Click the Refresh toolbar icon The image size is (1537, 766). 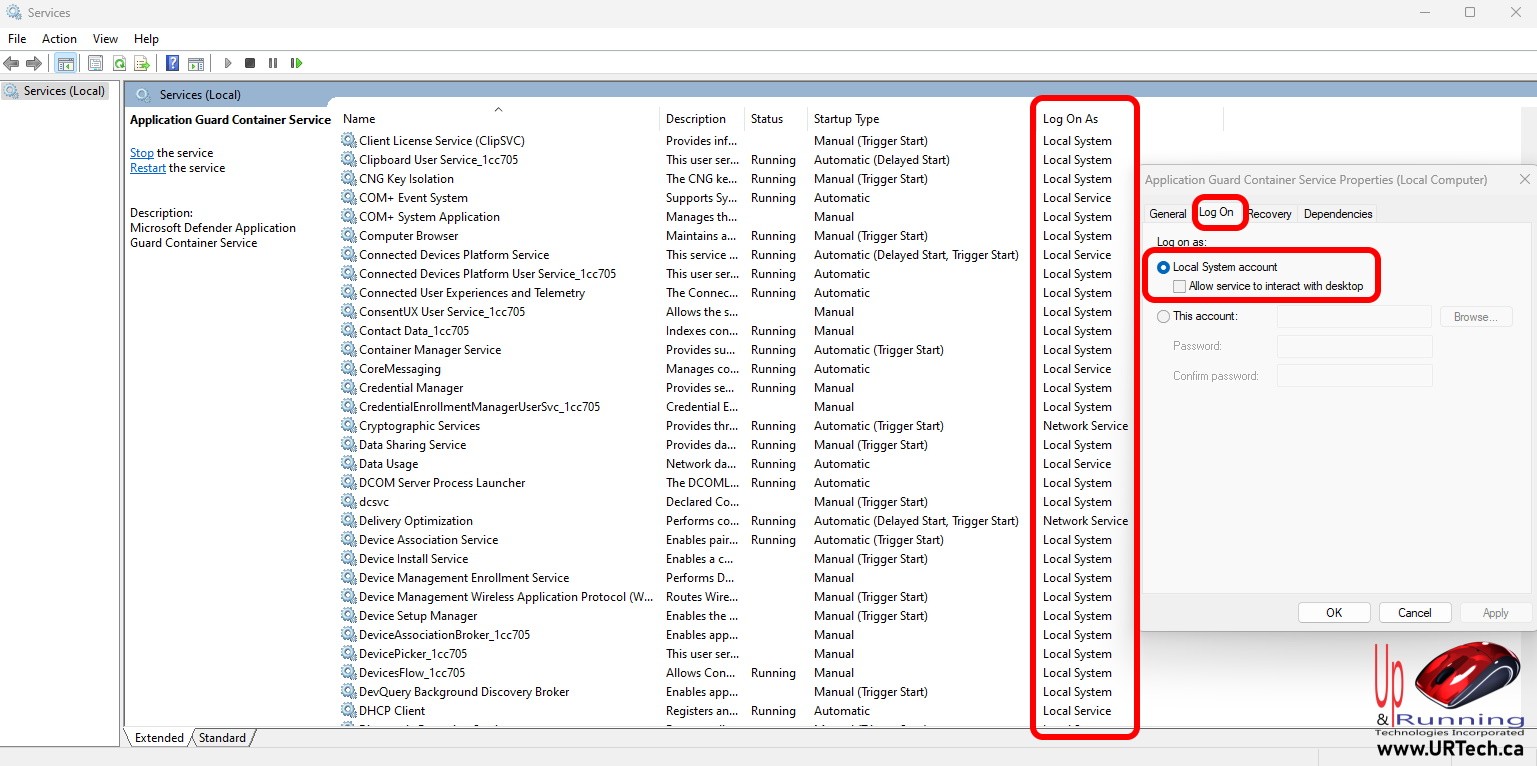click(119, 63)
